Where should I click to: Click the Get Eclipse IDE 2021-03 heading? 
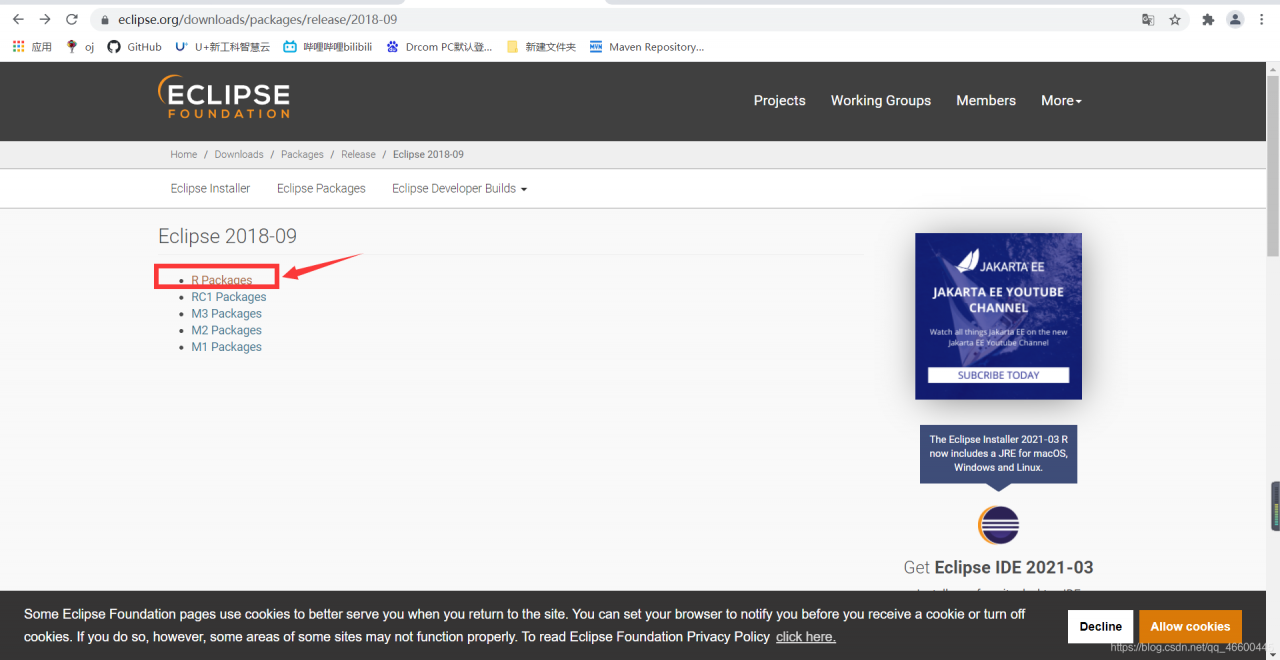(x=998, y=567)
